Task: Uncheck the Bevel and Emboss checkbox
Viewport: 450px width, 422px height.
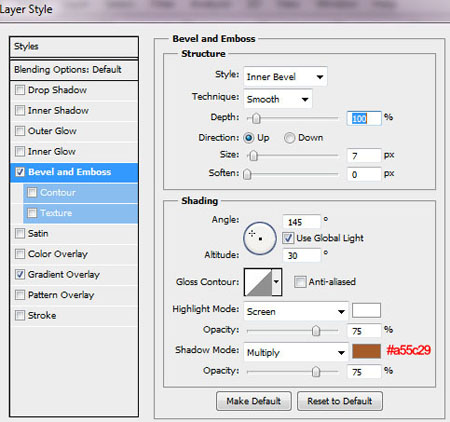Action: click(20, 172)
